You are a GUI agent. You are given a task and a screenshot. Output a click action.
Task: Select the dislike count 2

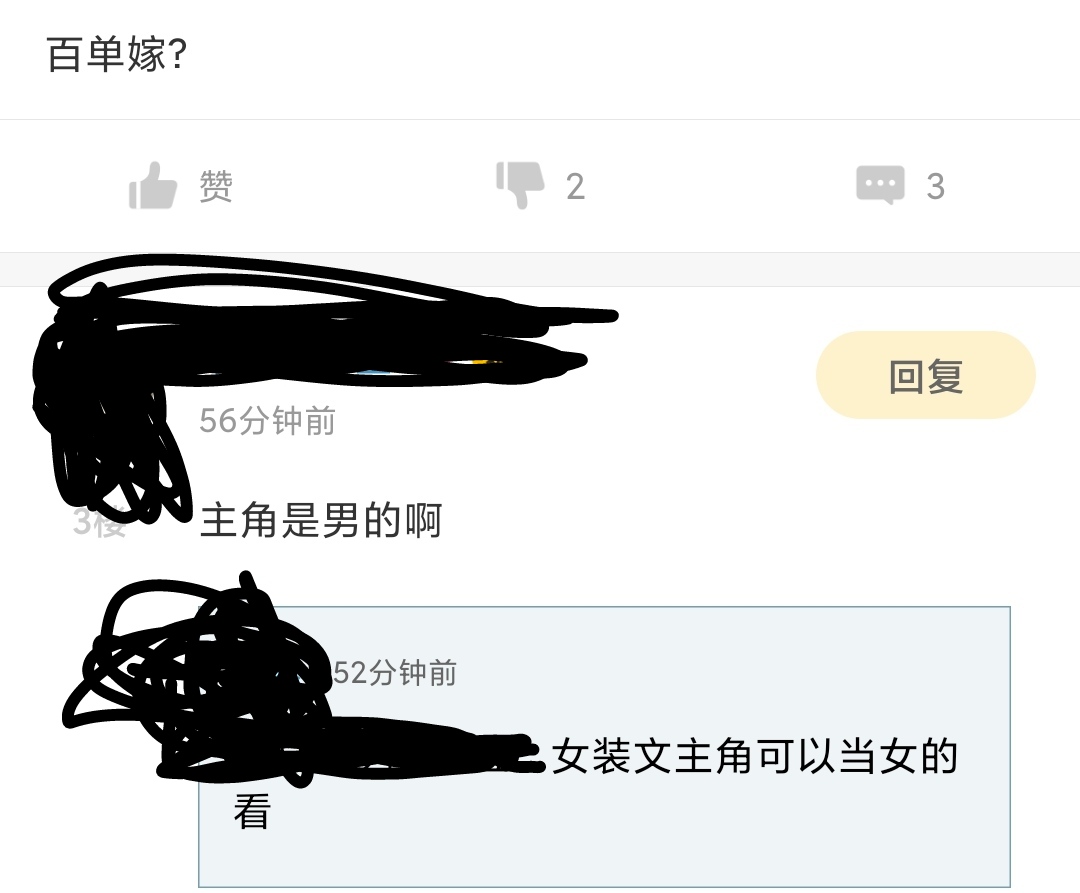point(576,187)
